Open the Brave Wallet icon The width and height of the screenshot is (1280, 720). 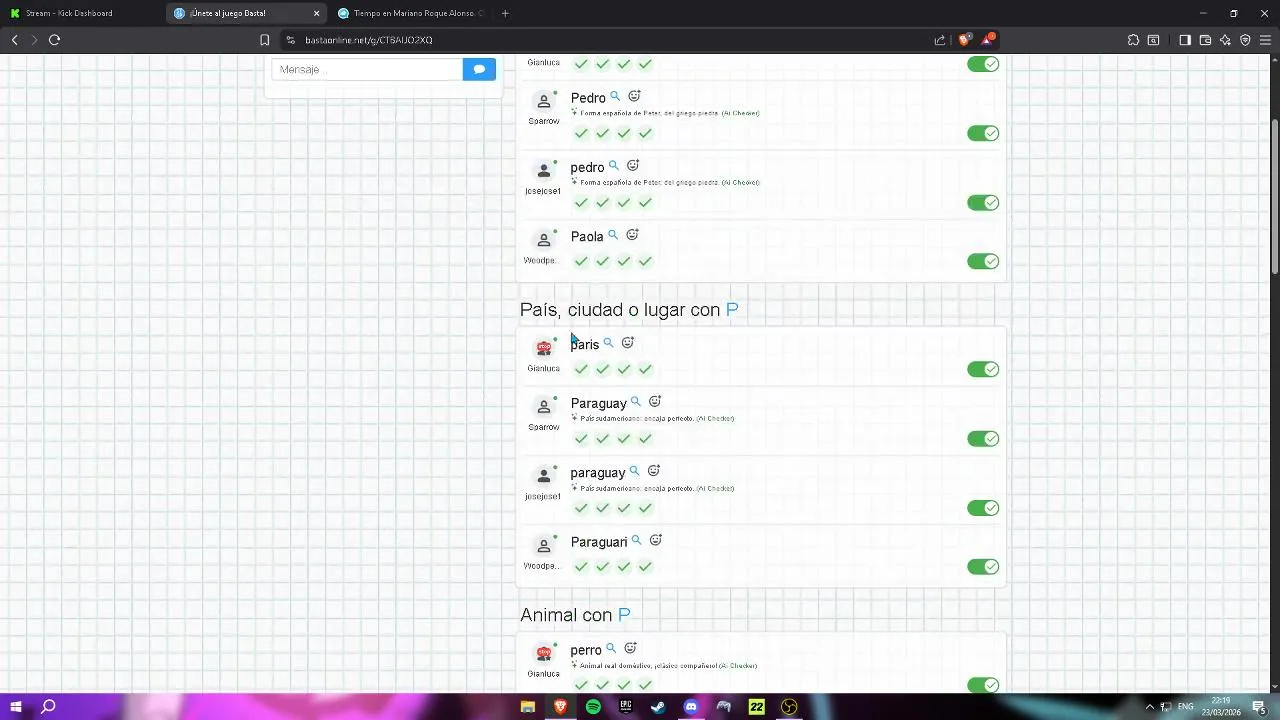pos(1205,40)
